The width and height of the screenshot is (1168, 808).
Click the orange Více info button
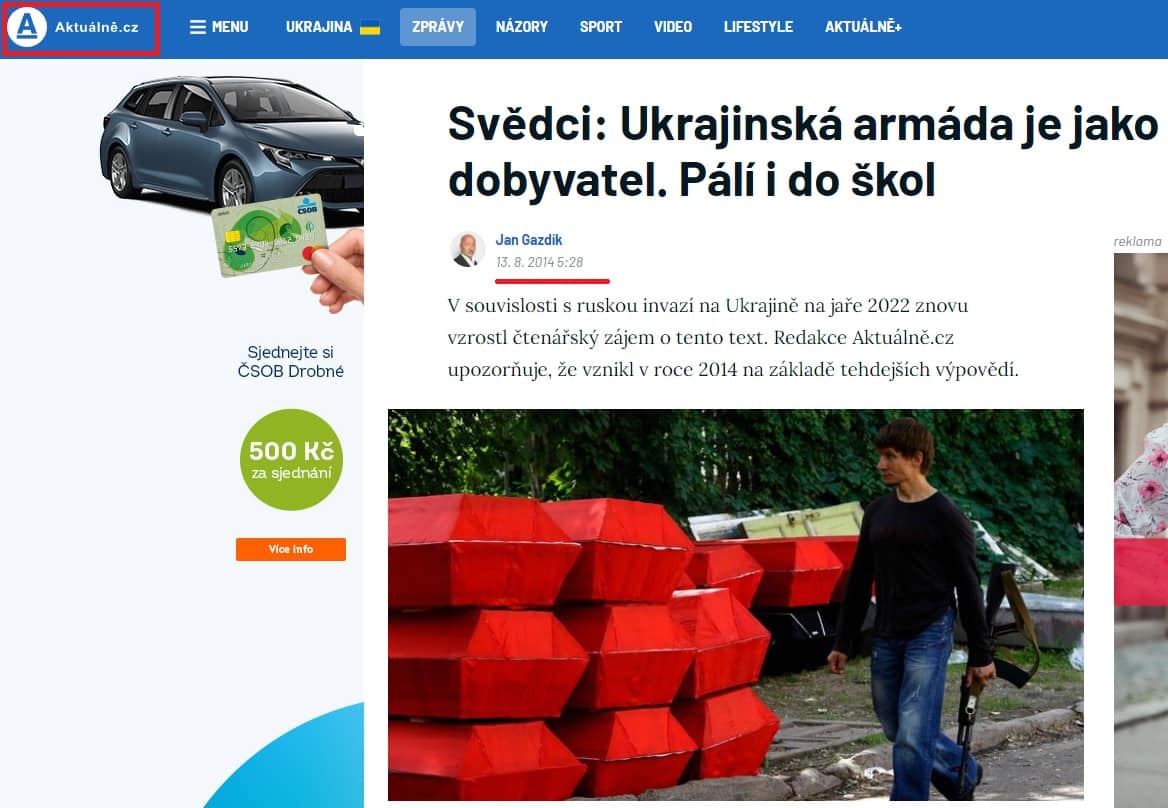(x=291, y=550)
